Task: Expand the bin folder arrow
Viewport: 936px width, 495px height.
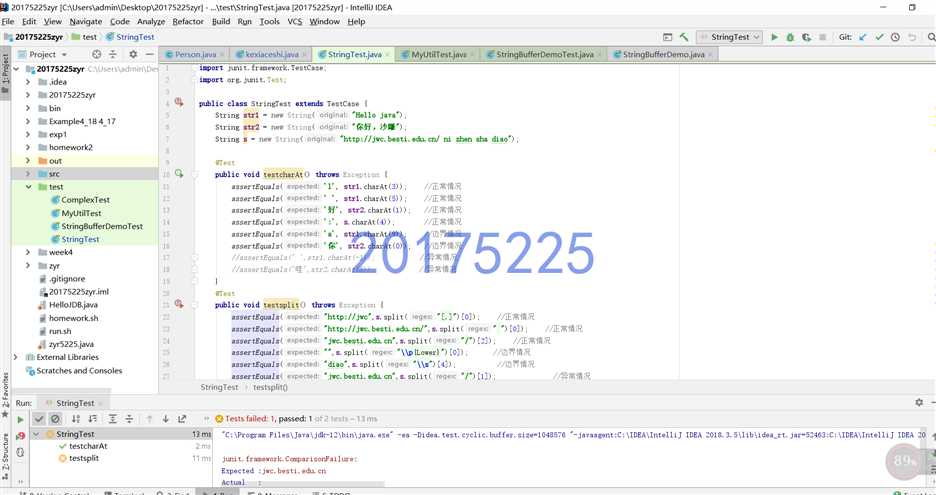Action: 27,108
